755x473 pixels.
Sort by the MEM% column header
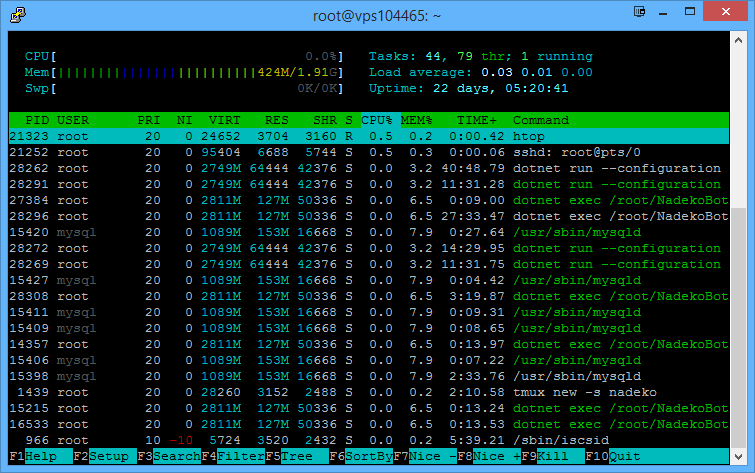tap(415, 120)
